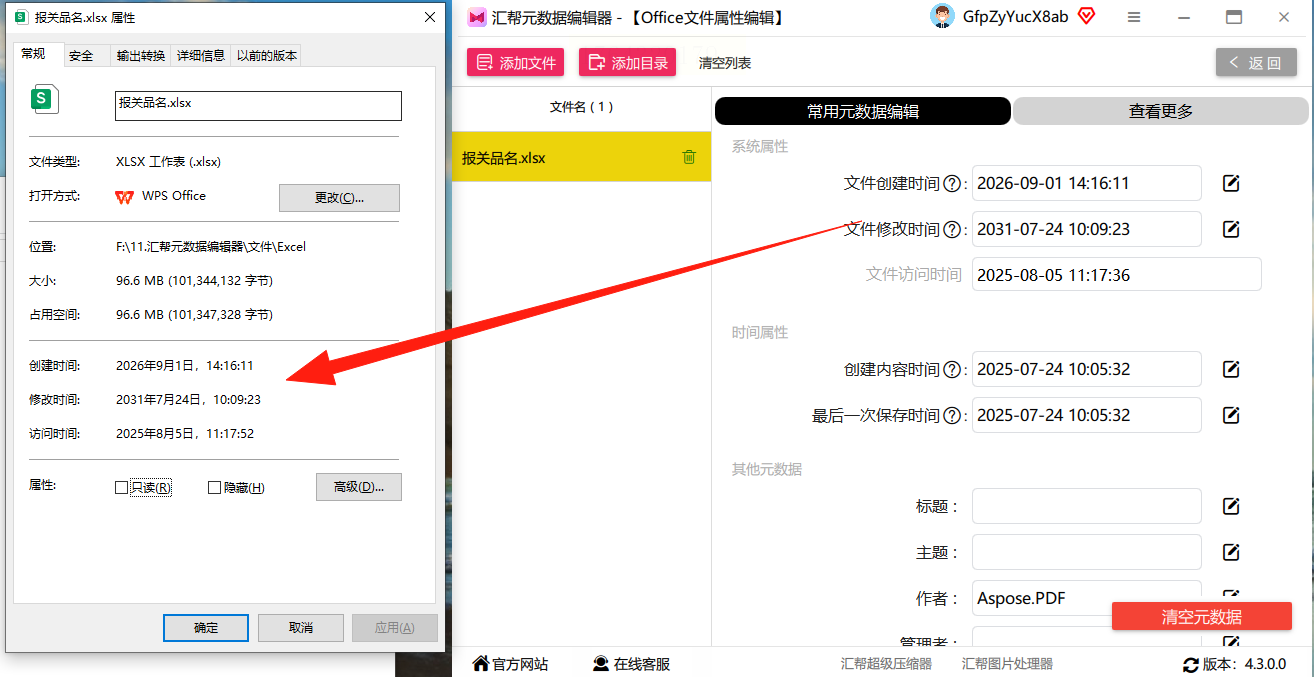Click 清空列表 button
Image resolution: width=1314 pixels, height=677 pixels.
click(725, 63)
